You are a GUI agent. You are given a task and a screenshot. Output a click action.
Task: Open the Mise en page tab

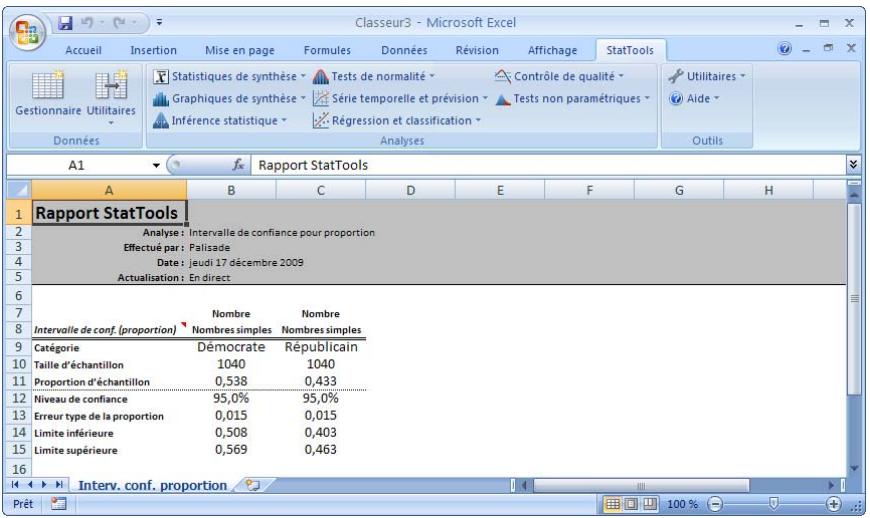coord(240,50)
